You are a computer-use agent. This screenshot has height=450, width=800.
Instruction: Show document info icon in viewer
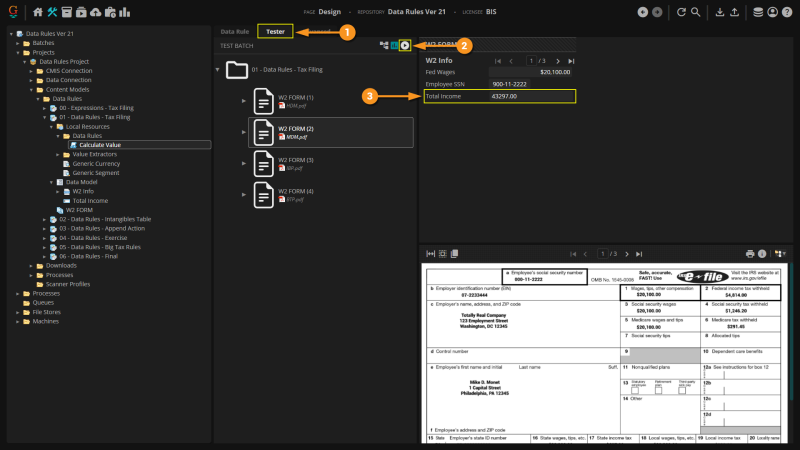click(x=762, y=254)
